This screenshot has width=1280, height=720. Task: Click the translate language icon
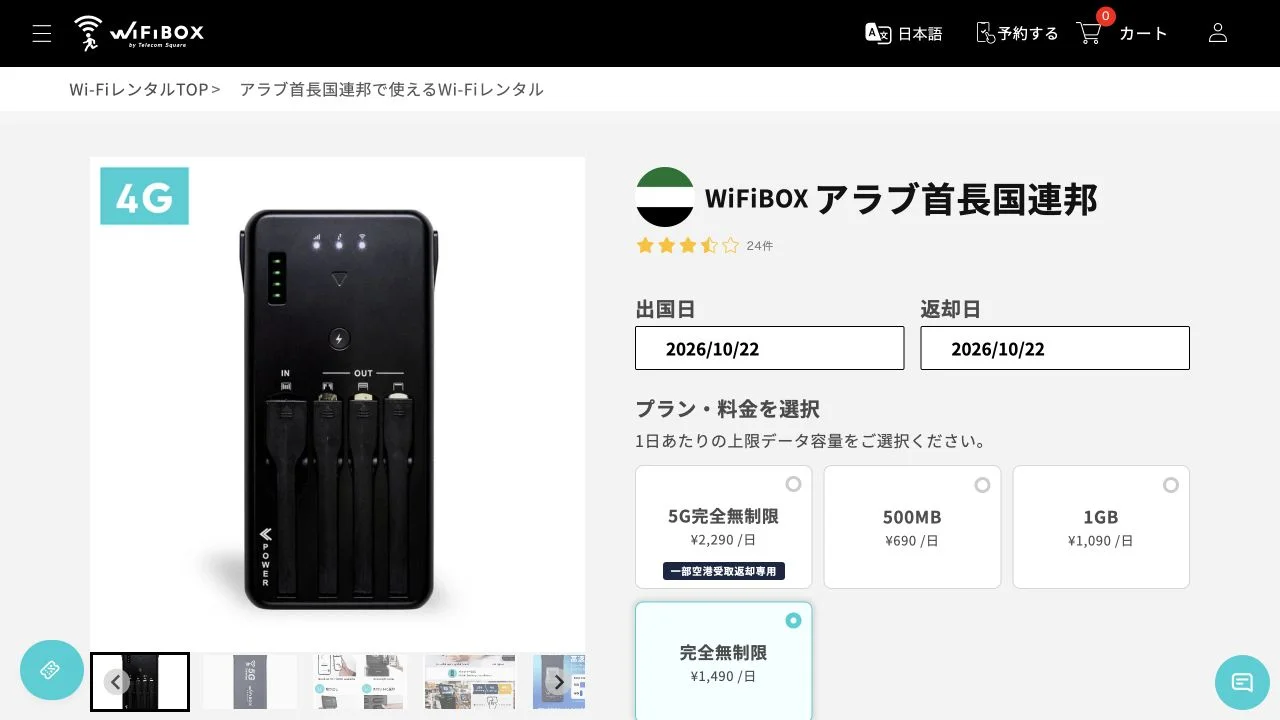coord(878,33)
